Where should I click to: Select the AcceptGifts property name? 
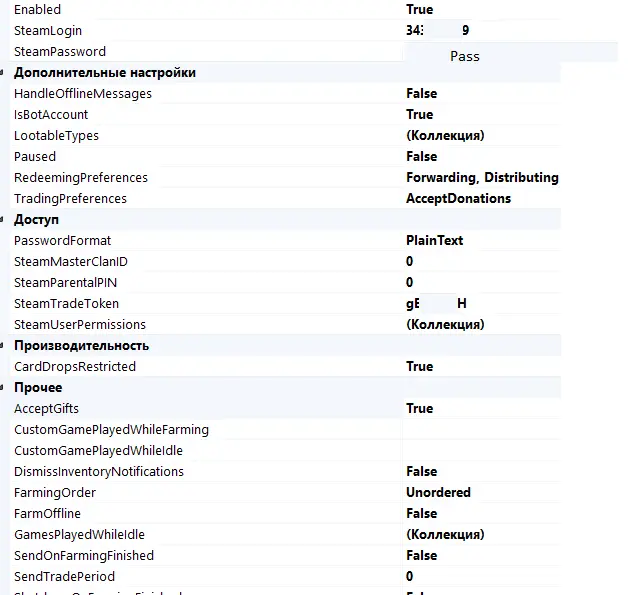pyautogui.click(x=46, y=409)
